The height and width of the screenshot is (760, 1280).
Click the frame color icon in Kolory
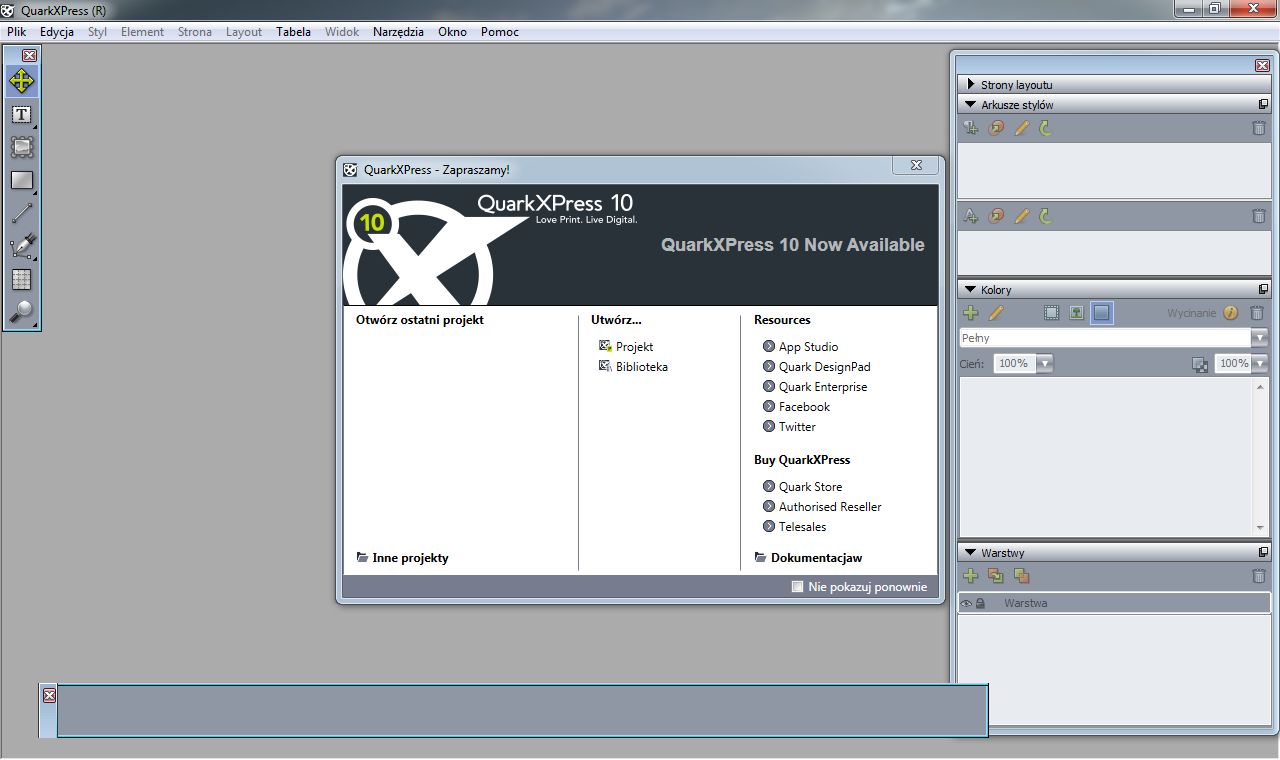(1051, 313)
